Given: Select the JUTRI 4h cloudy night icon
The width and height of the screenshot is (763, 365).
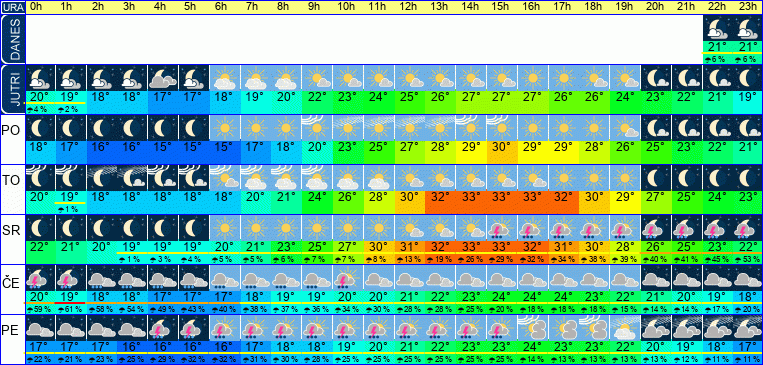Looking at the screenshot, I should (162, 78).
